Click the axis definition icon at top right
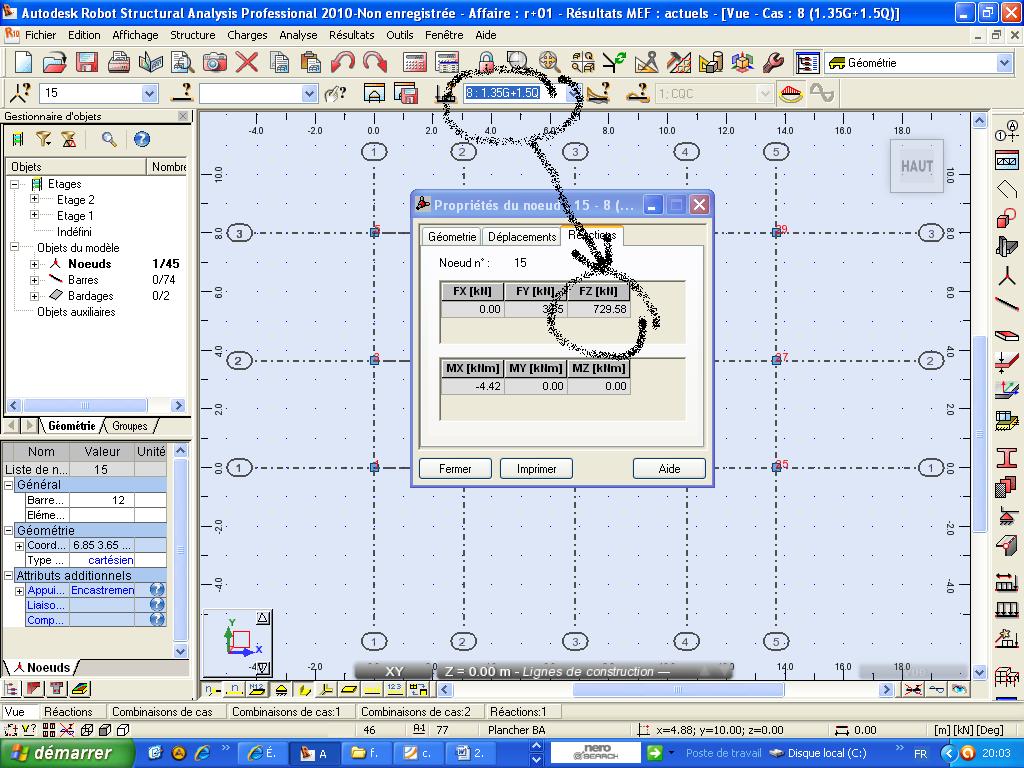The width and height of the screenshot is (1024, 768). tap(1006, 131)
